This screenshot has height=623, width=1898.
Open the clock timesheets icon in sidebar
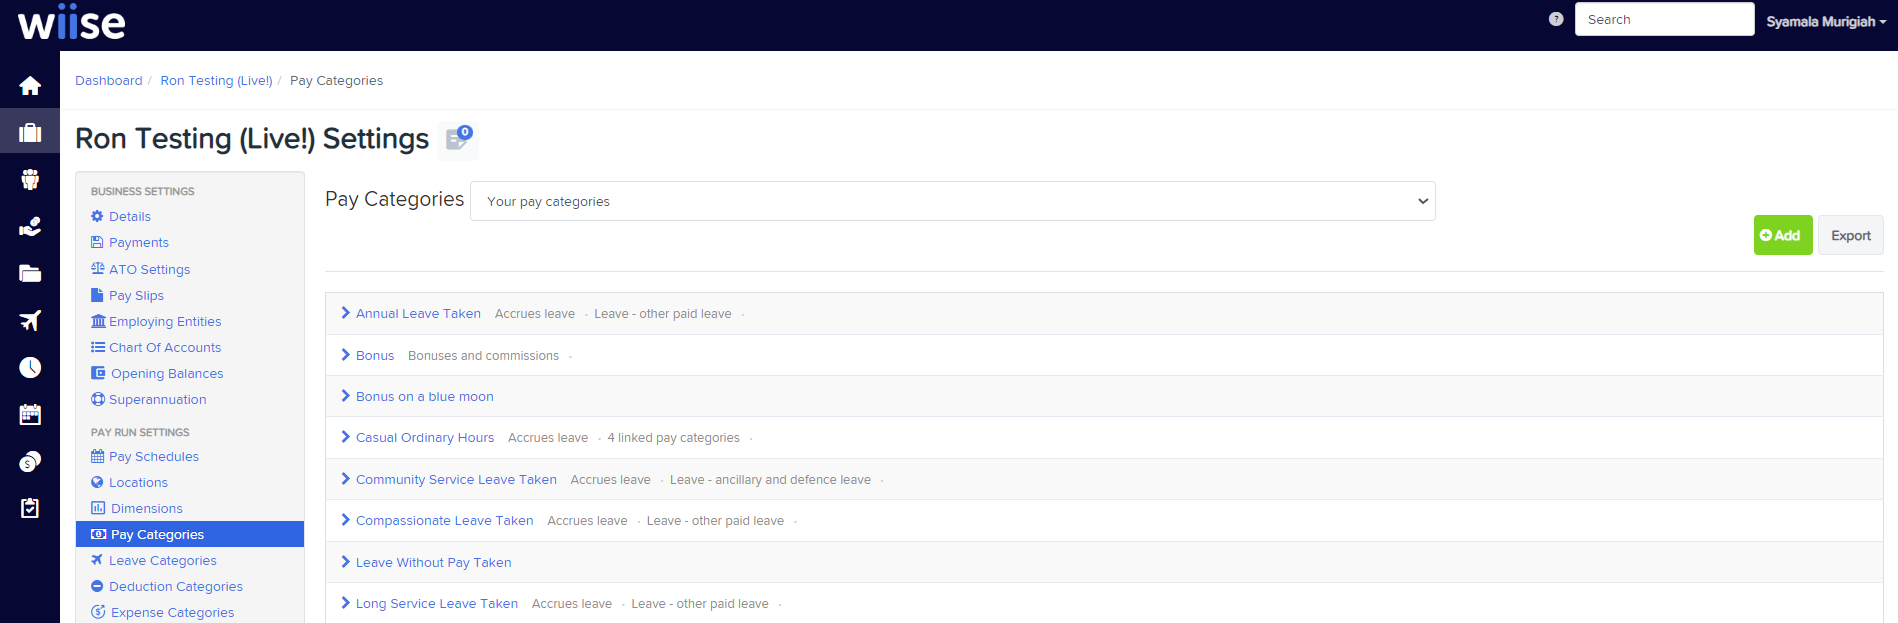coord(30,367)
